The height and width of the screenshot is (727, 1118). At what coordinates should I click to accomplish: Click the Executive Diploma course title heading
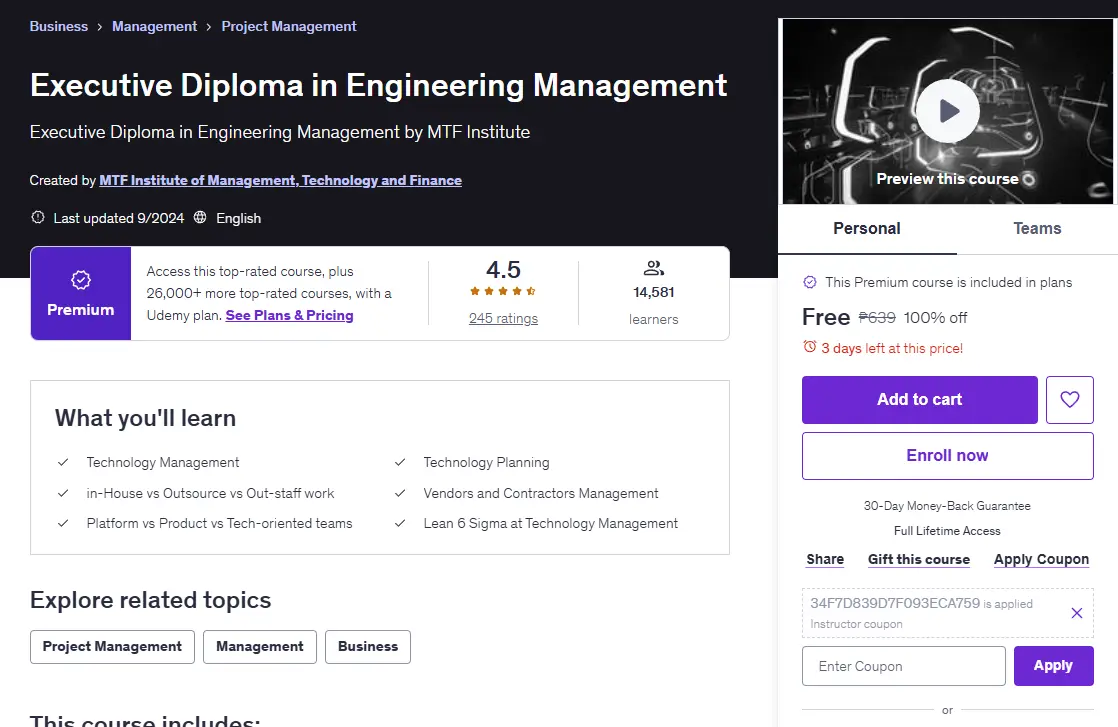click(379, 86)
